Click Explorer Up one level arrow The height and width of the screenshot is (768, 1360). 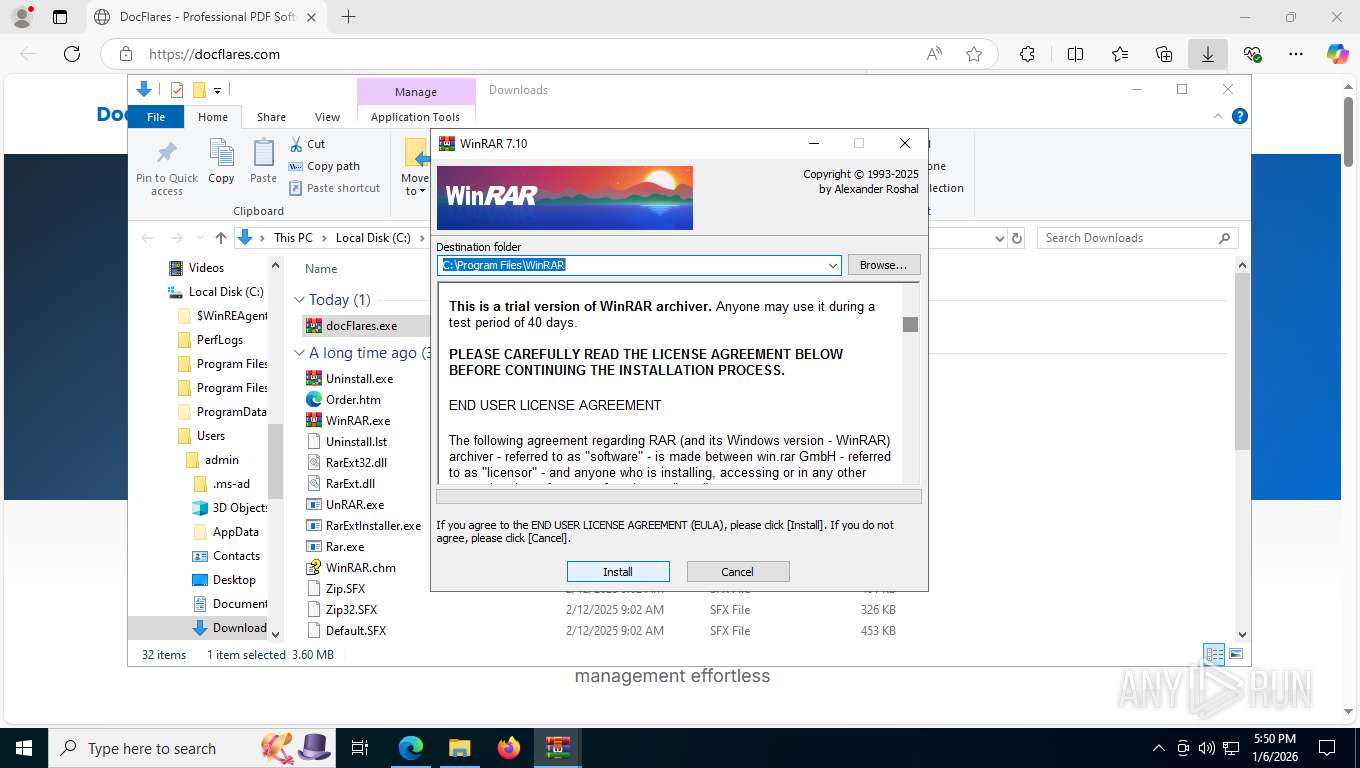[x=221, y=238]
